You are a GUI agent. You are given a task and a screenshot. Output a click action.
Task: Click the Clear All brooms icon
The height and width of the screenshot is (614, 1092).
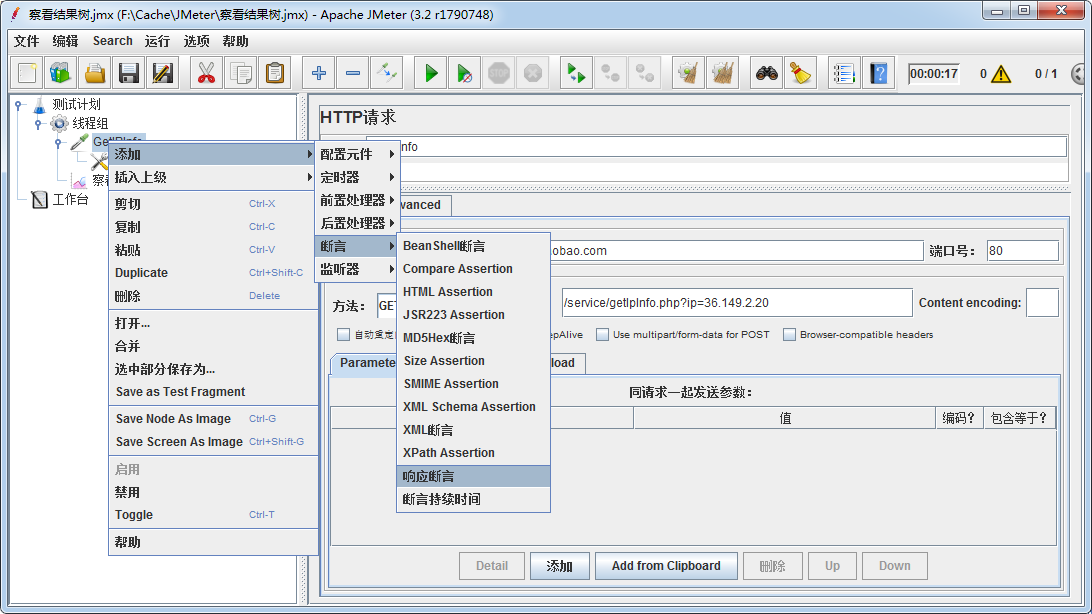(723, 73)
